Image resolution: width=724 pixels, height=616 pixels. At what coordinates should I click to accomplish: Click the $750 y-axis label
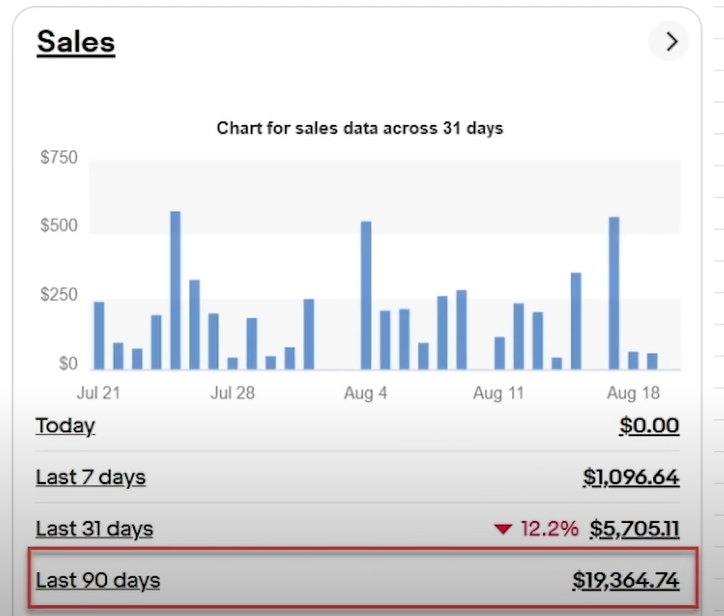[x=58, y=158]
